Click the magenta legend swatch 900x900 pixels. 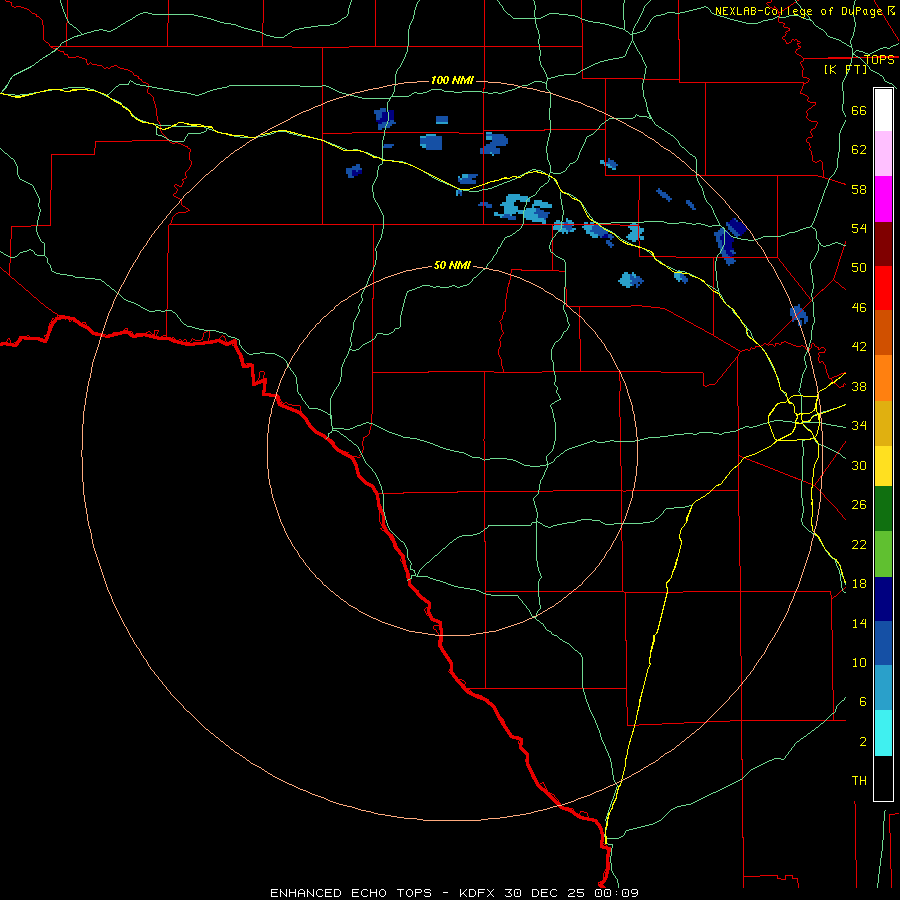click(883, 199)
